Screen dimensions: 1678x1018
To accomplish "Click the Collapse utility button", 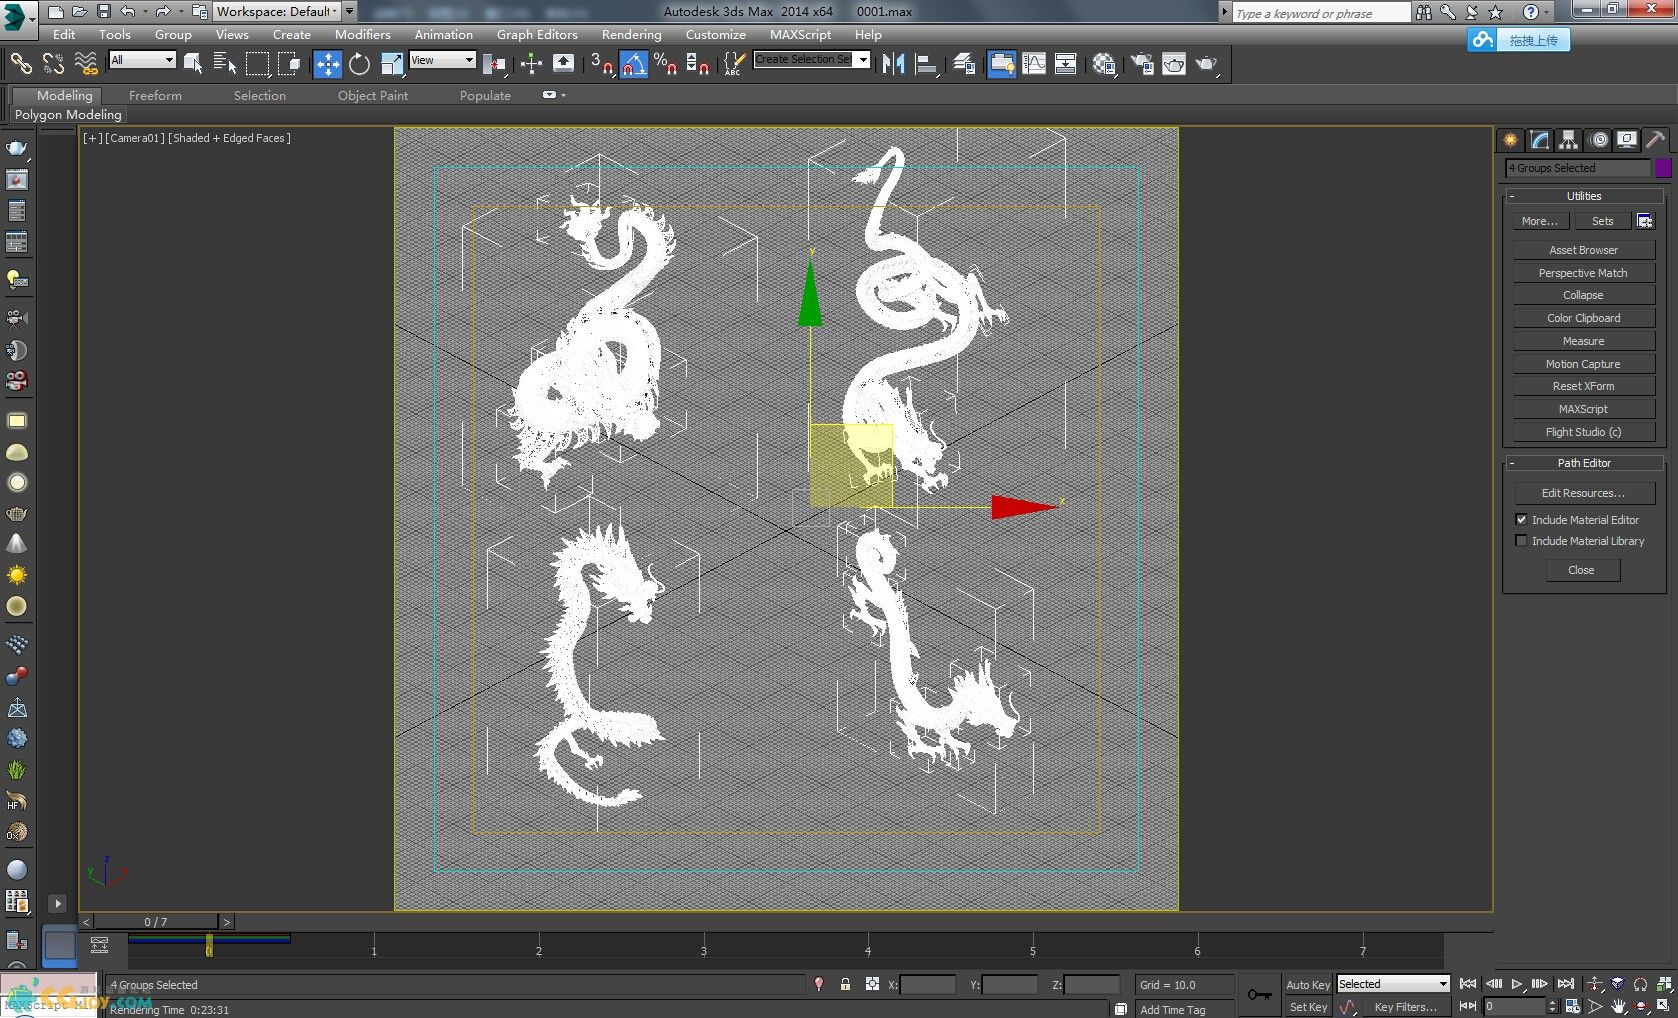I will [x=1584, y=295].
